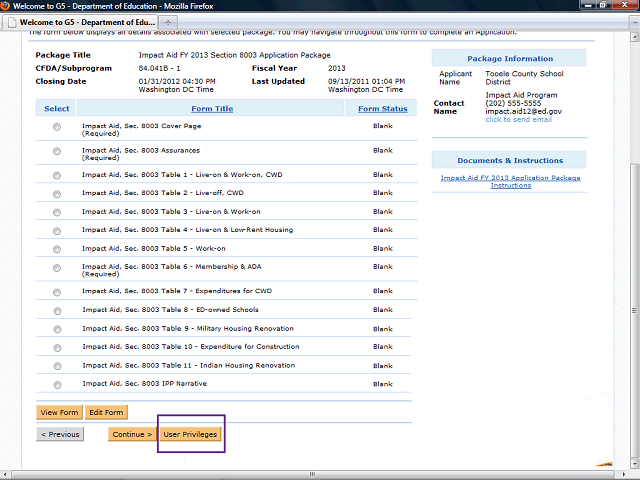Click the Fiscal Year value 2013
640x480 pixels.
[x=336, y=68]
